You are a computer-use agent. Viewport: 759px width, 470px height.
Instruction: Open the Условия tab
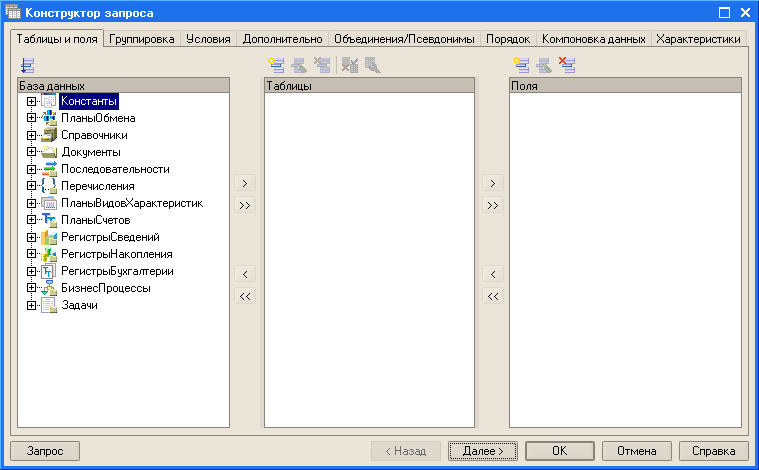coord(208,39)
